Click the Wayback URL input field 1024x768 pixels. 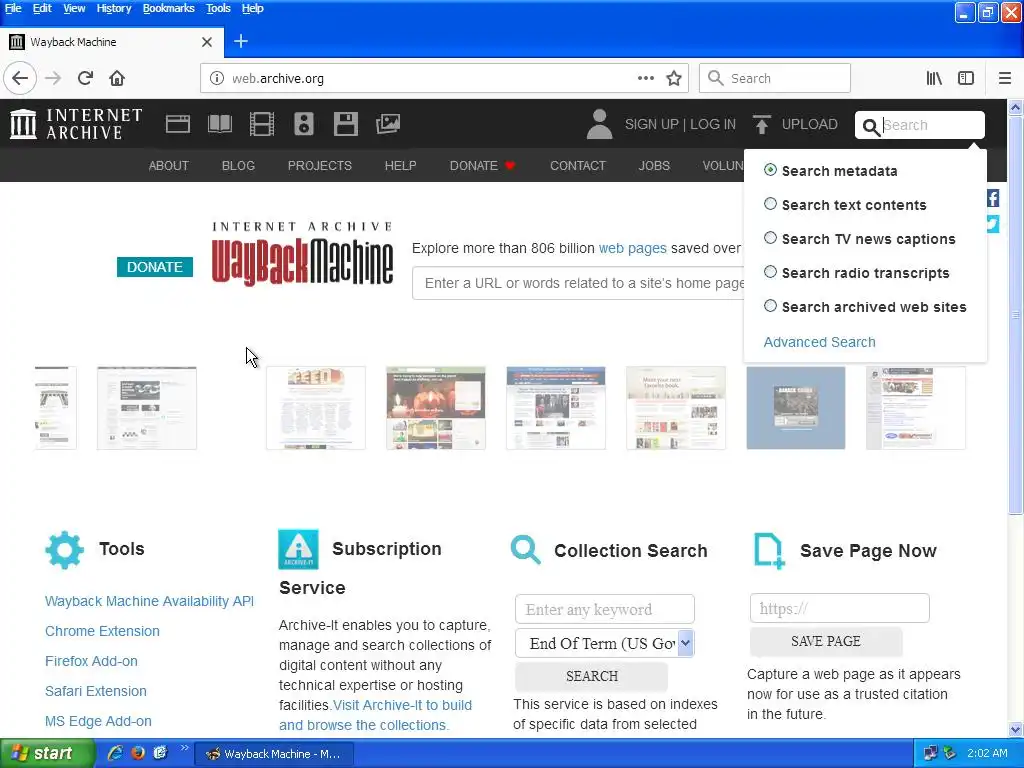pos(579,283)
